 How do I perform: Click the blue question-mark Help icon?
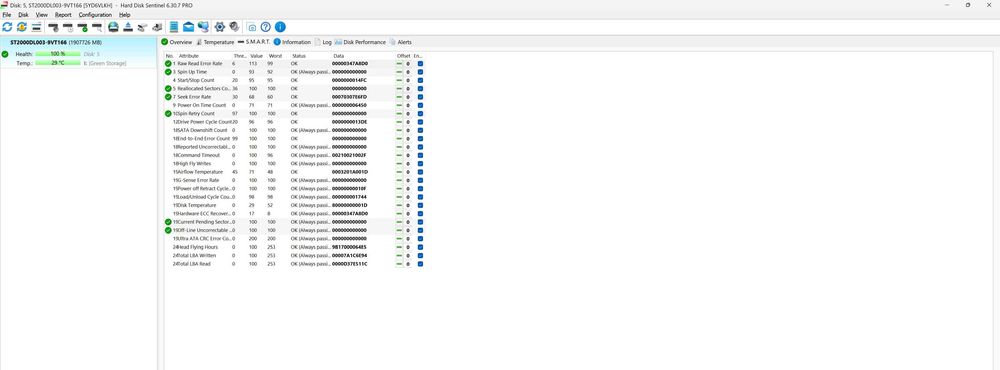coord(266,27)
